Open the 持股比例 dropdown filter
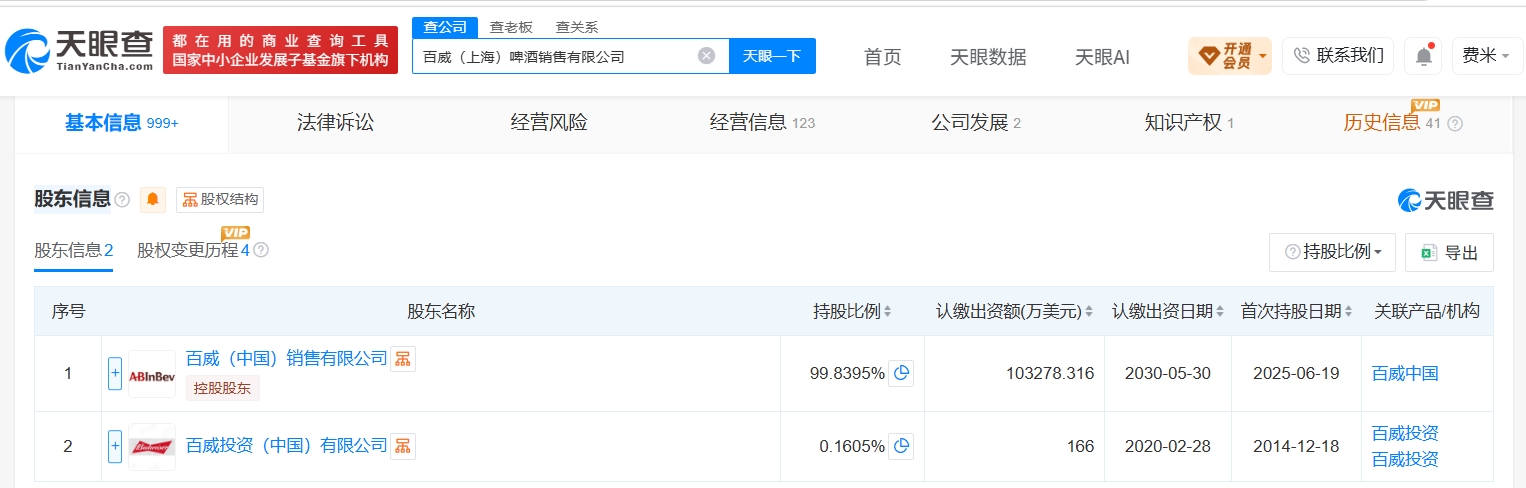Screen dimensions: 1526x488 (x=1333, y=252)
